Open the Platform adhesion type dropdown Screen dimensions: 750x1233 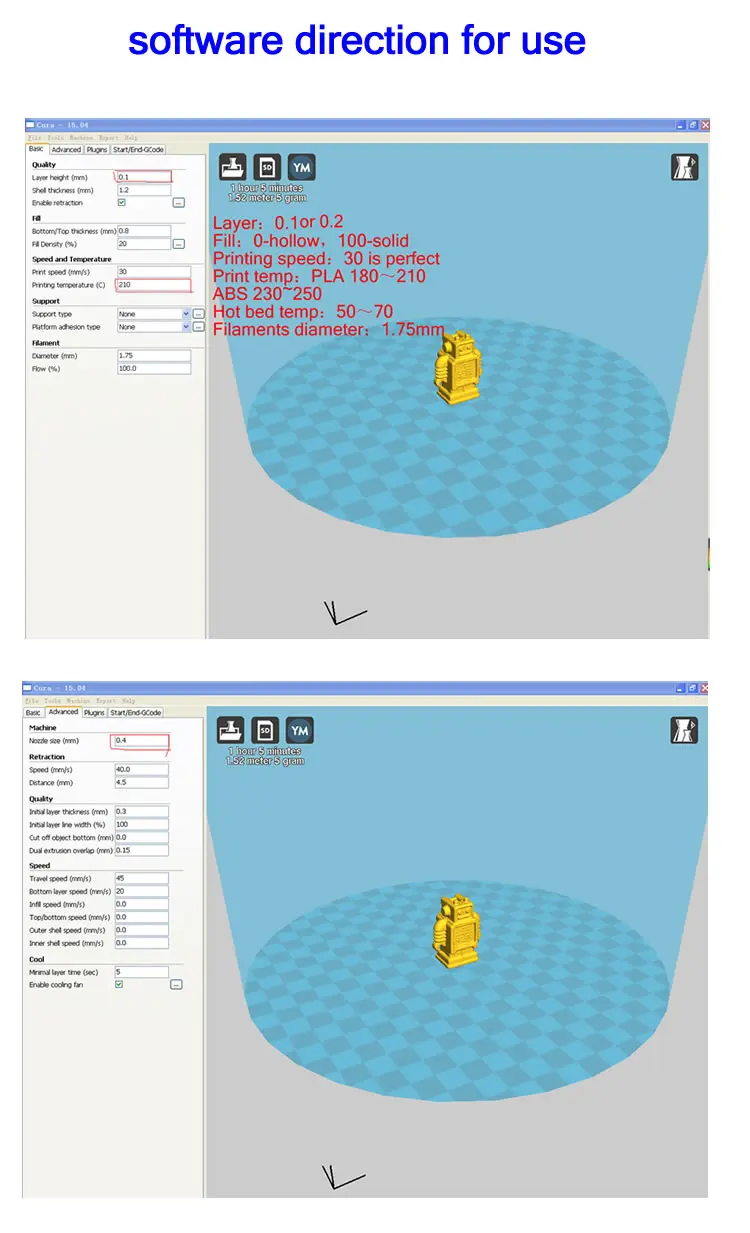tap(153, 327)
